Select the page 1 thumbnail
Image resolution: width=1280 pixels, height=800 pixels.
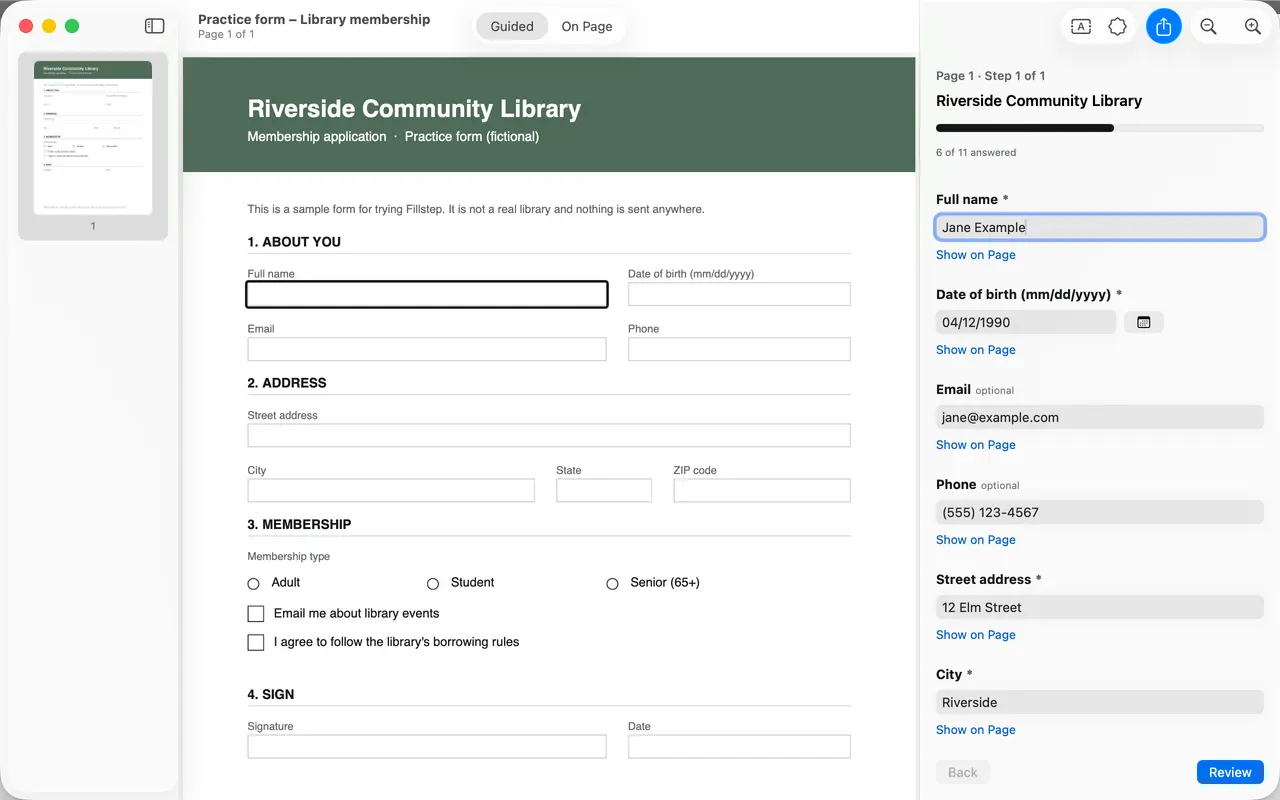93,138
